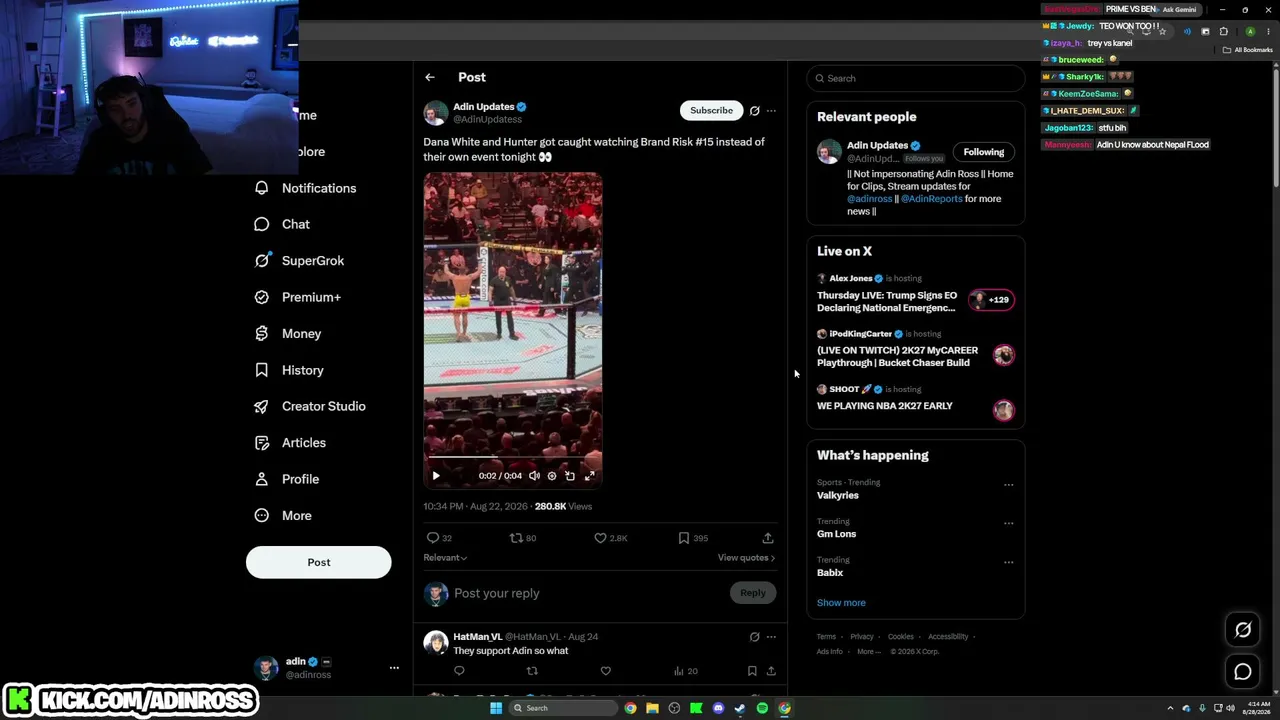
Task: Seek on the video progress bar
Action: tap(512, 458)
